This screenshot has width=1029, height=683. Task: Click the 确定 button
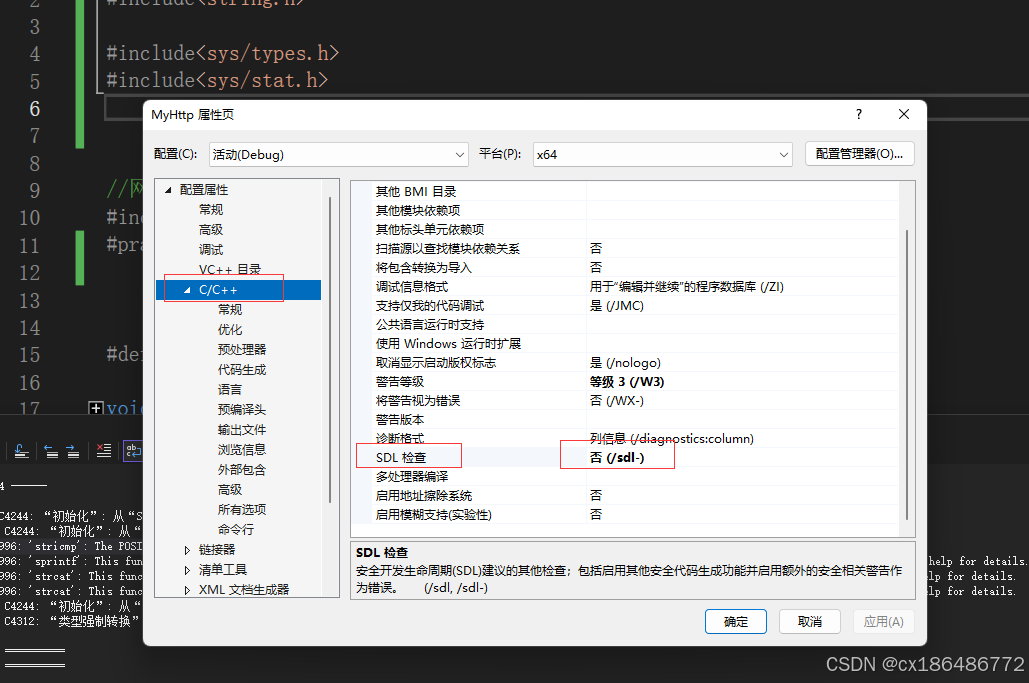pyautogui.click(x=735, y=621)
